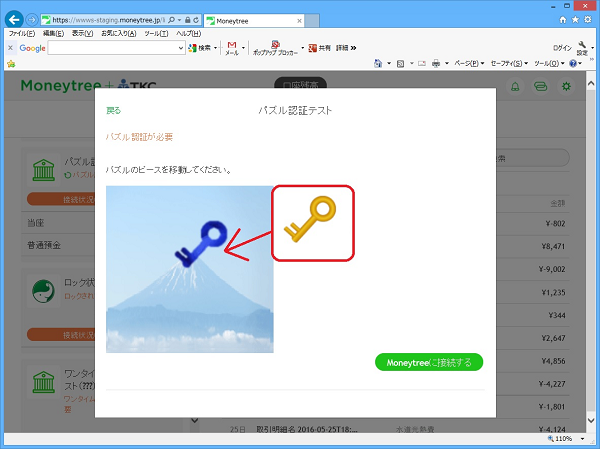Image resolution: width=600 pixels, height=449 pixels.
Task: Click the green bank building icon for パズル
Action: click(x=44, y=170)
